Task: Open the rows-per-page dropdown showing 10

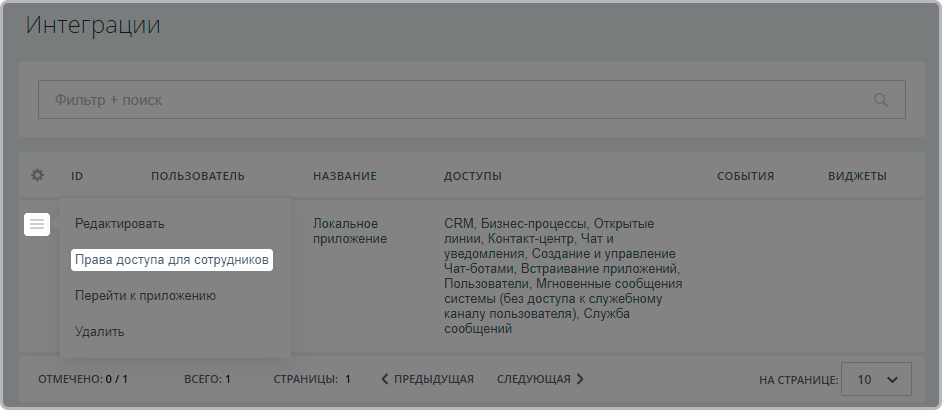Action: (876, 379)
